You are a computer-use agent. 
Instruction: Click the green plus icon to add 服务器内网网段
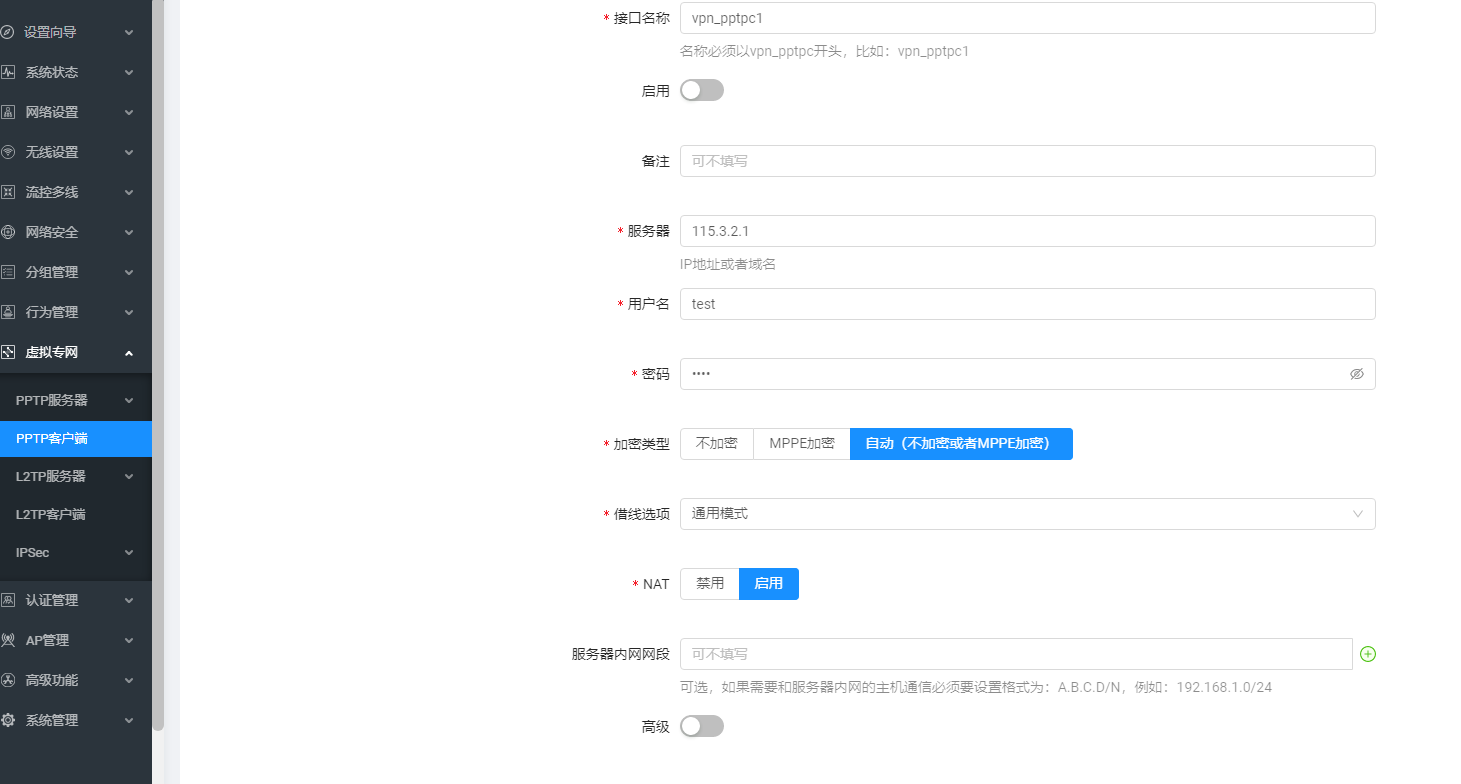1368,654
